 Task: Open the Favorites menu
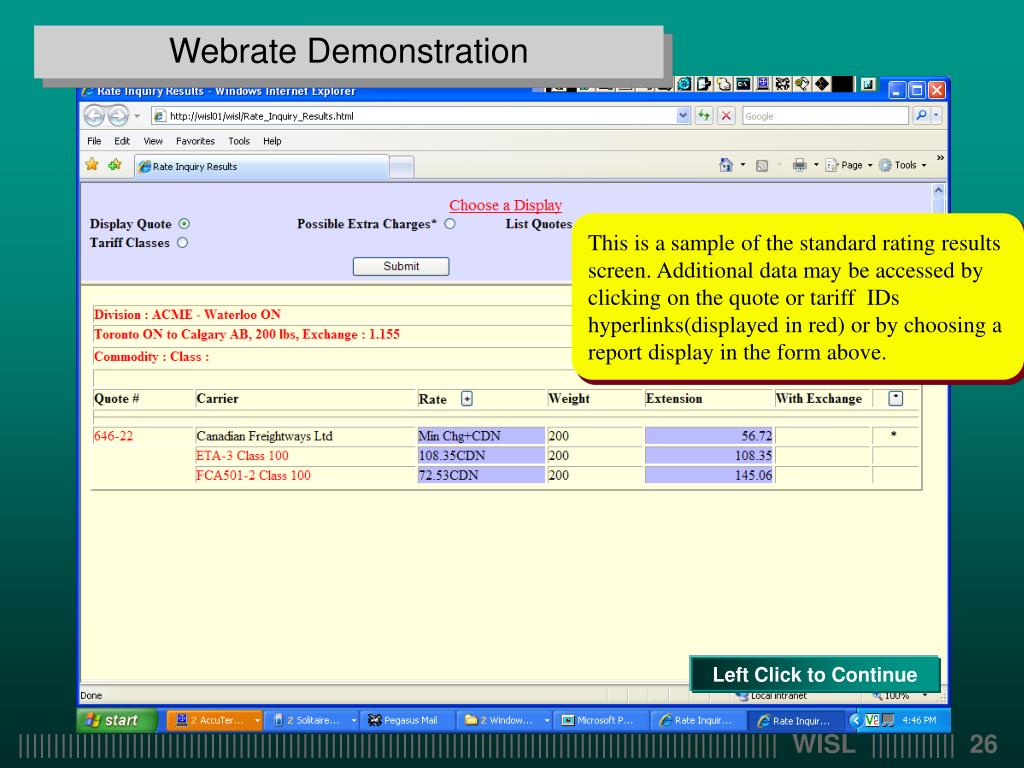pyautogui.click(x=195, y=141)
